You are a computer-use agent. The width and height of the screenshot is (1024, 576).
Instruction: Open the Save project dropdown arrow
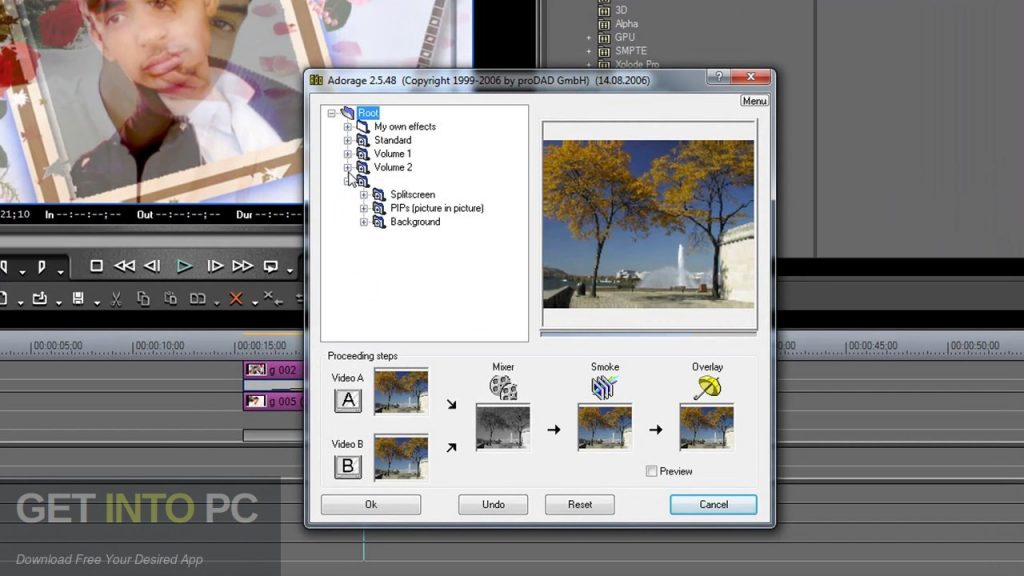97,302
